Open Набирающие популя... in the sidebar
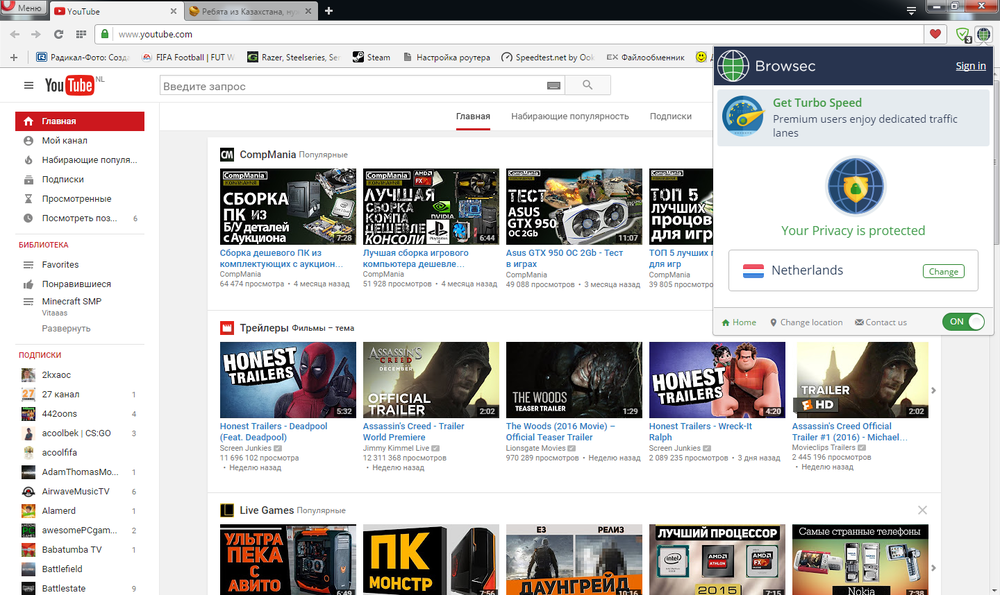This screenshot has height=595, width=1000. (80, 160)
